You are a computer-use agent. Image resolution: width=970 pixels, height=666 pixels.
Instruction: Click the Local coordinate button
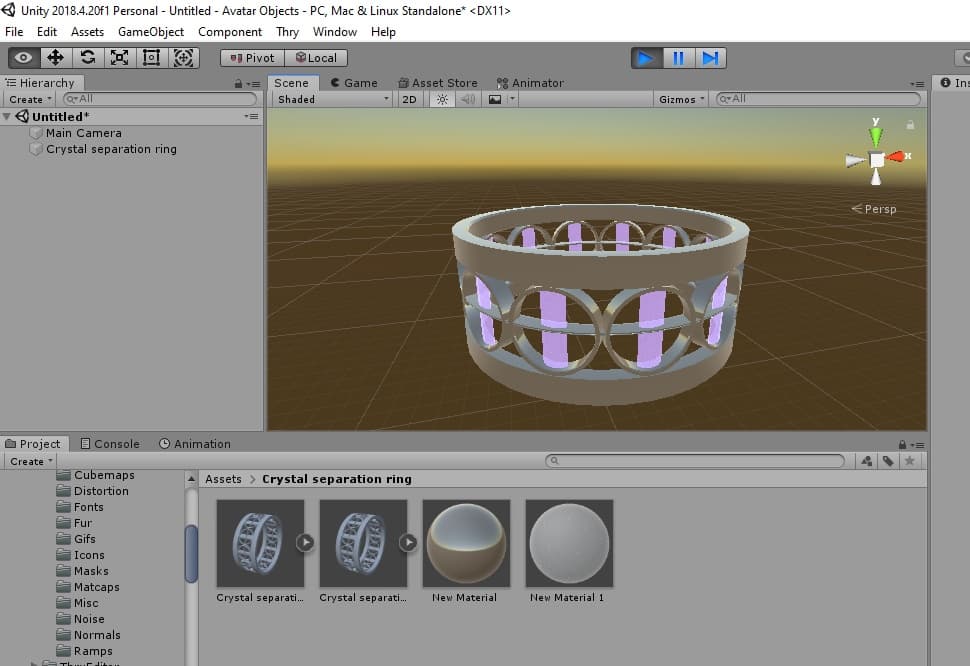coord(315,58)
